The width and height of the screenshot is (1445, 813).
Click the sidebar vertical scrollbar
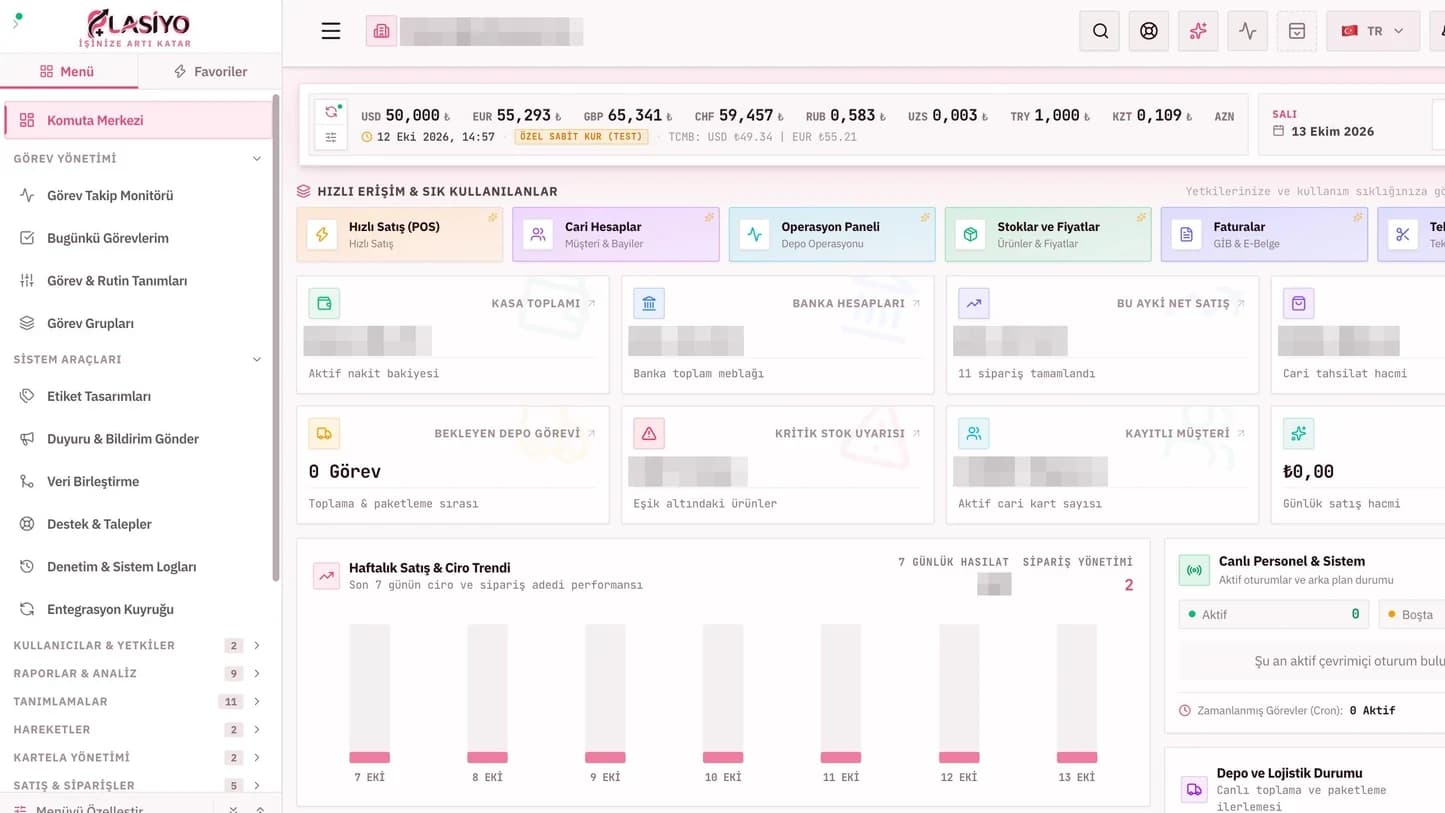(275, 338)
